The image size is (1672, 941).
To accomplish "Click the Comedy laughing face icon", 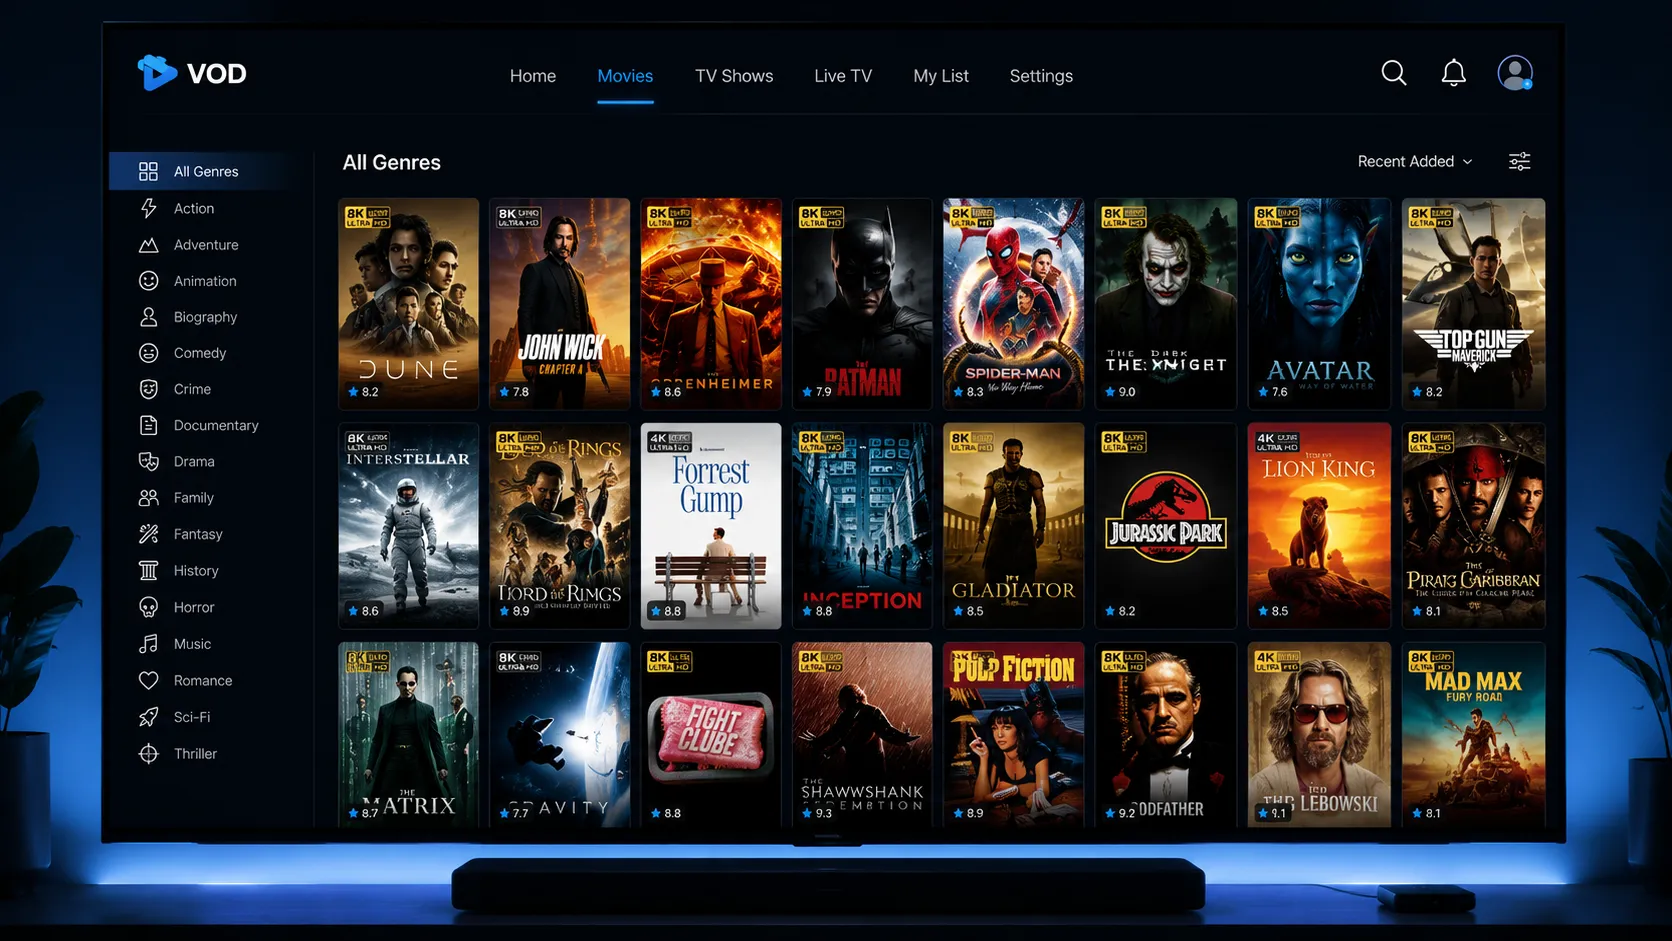I will pyautogui.click(x=148, y=353).
